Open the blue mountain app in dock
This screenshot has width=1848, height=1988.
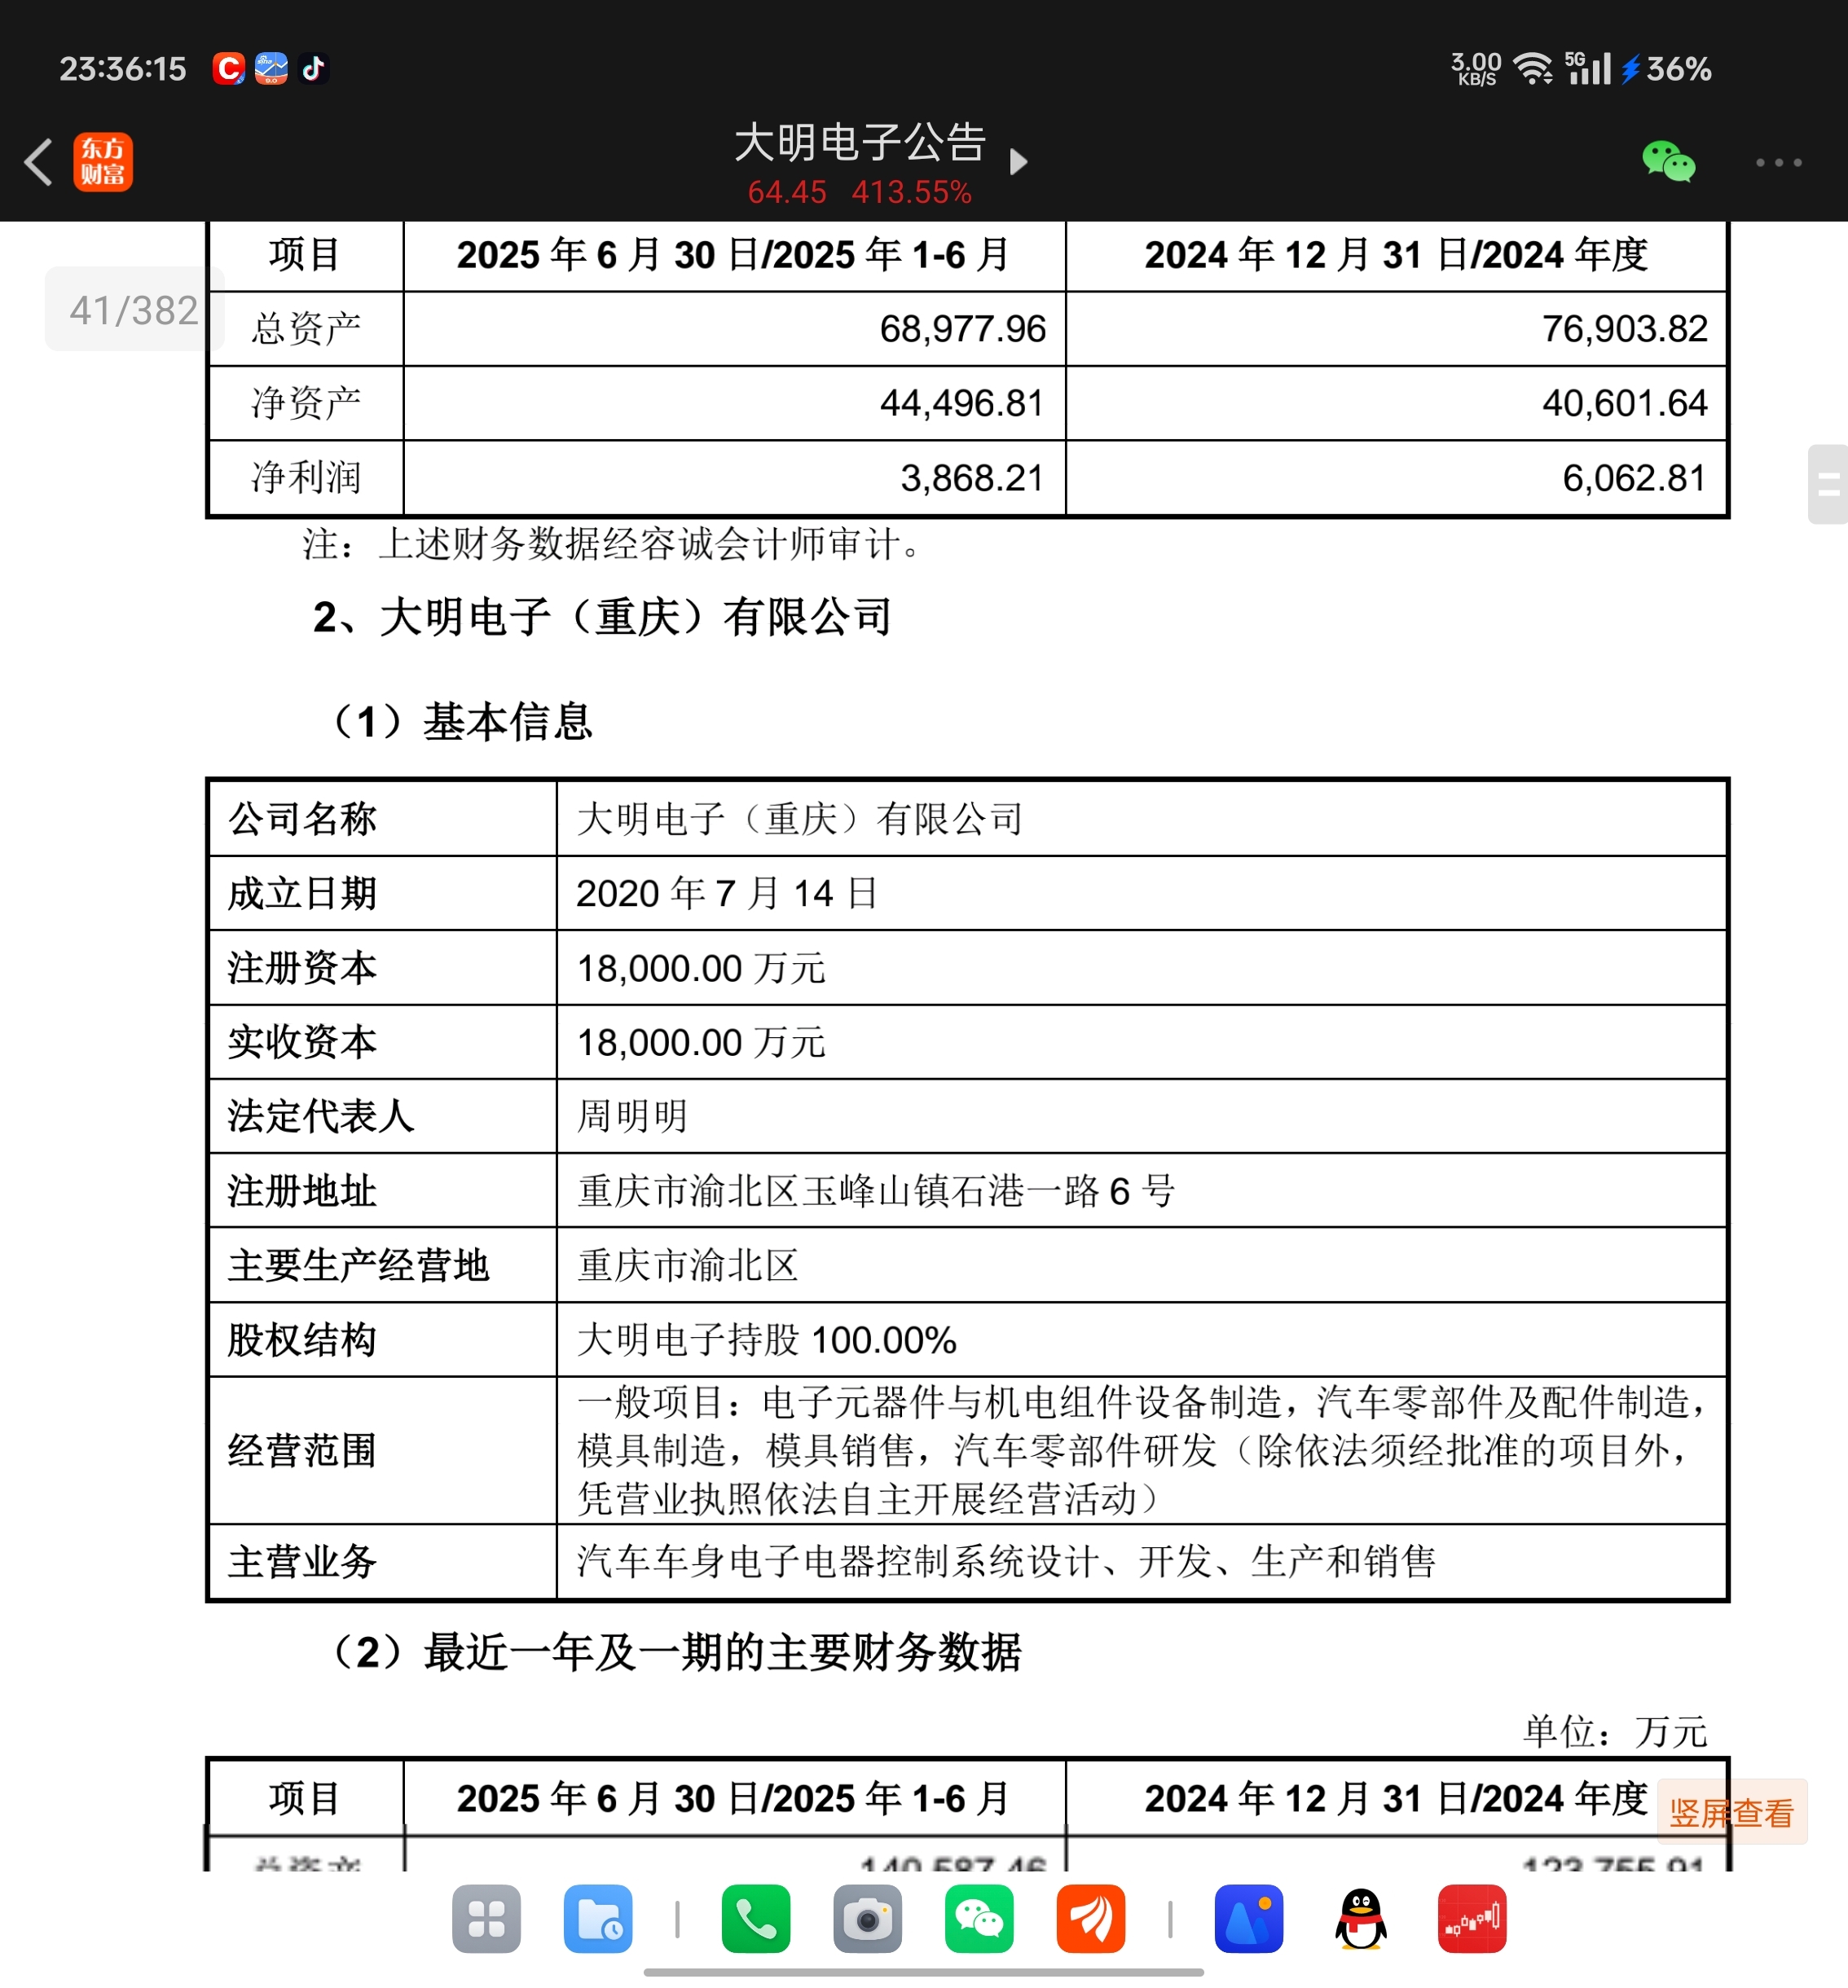pos(1249,1918)
